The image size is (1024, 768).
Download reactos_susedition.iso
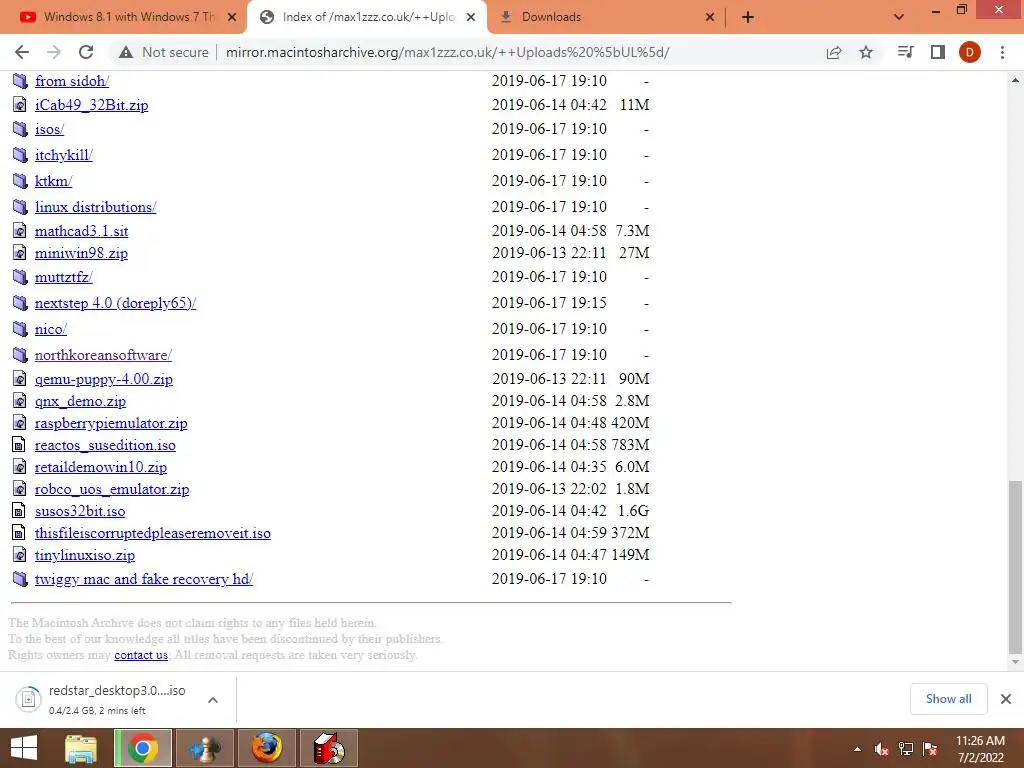[105, 445]
